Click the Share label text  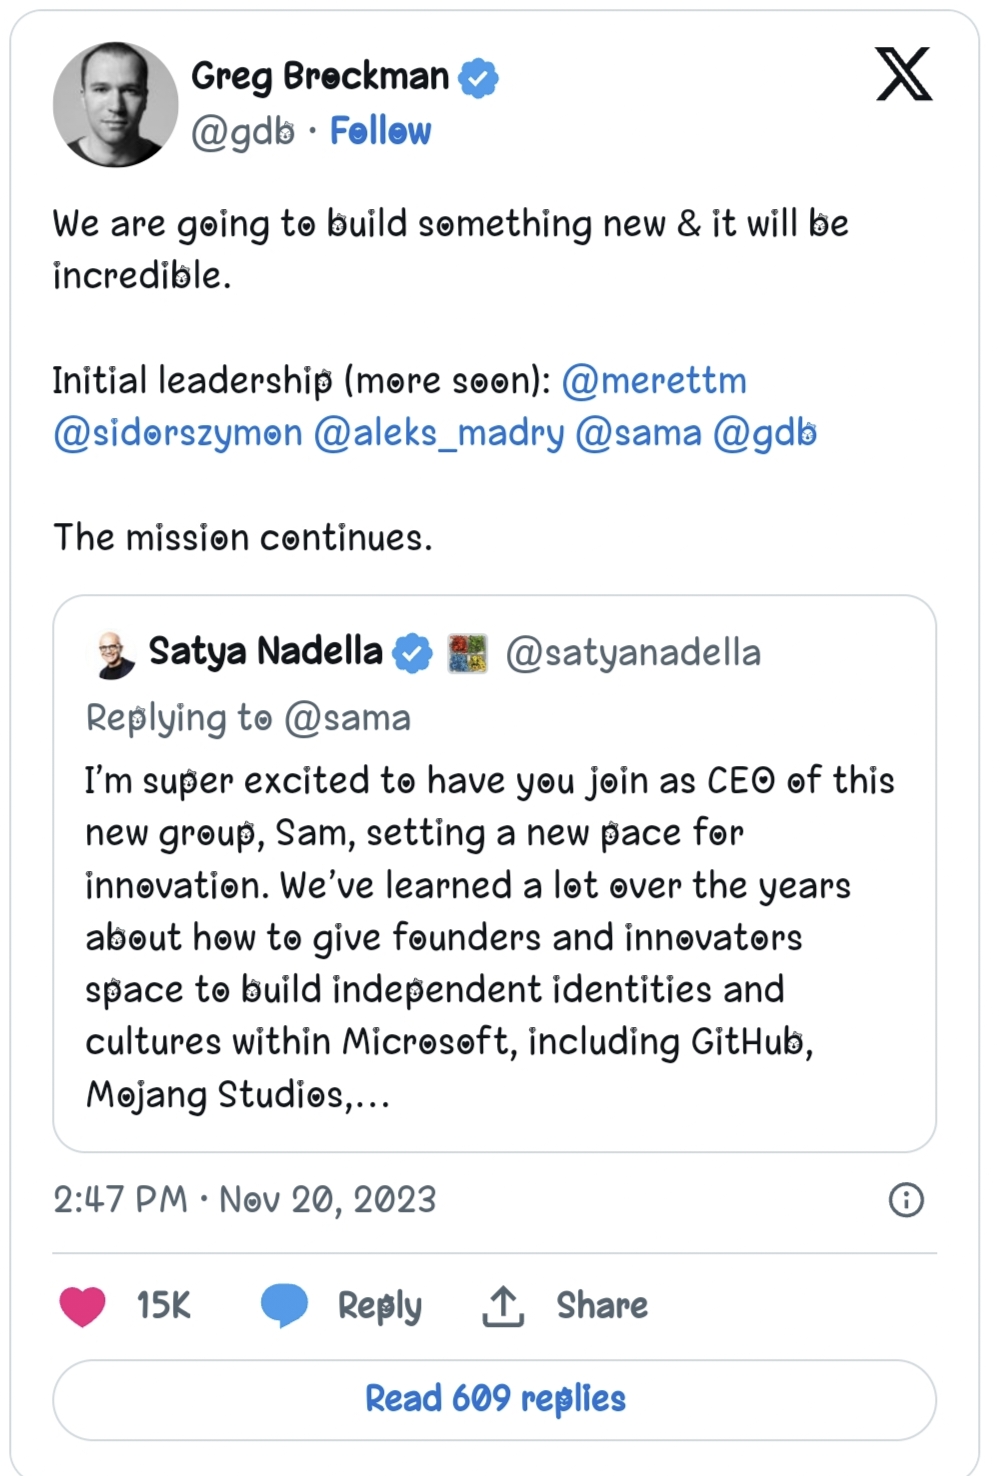[x=602, y=1306]
